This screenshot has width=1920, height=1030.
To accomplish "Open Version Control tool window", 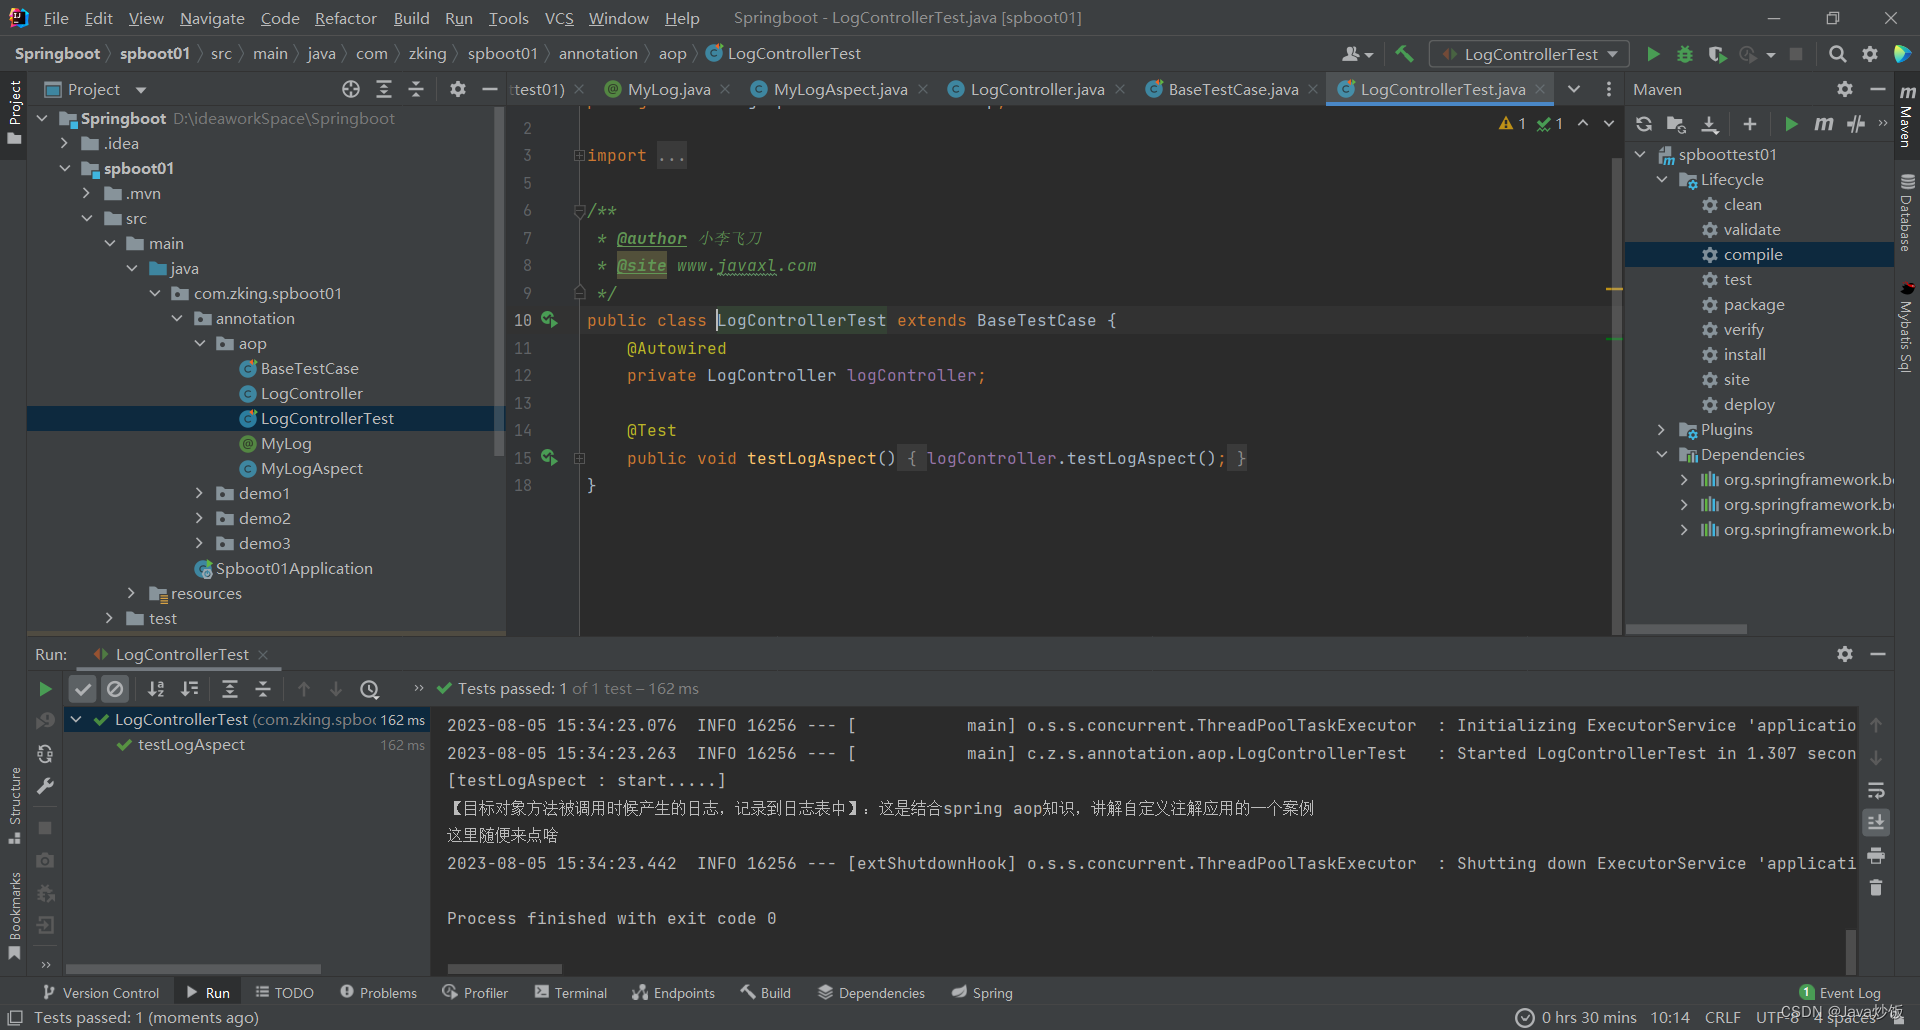I will point(100,993).
